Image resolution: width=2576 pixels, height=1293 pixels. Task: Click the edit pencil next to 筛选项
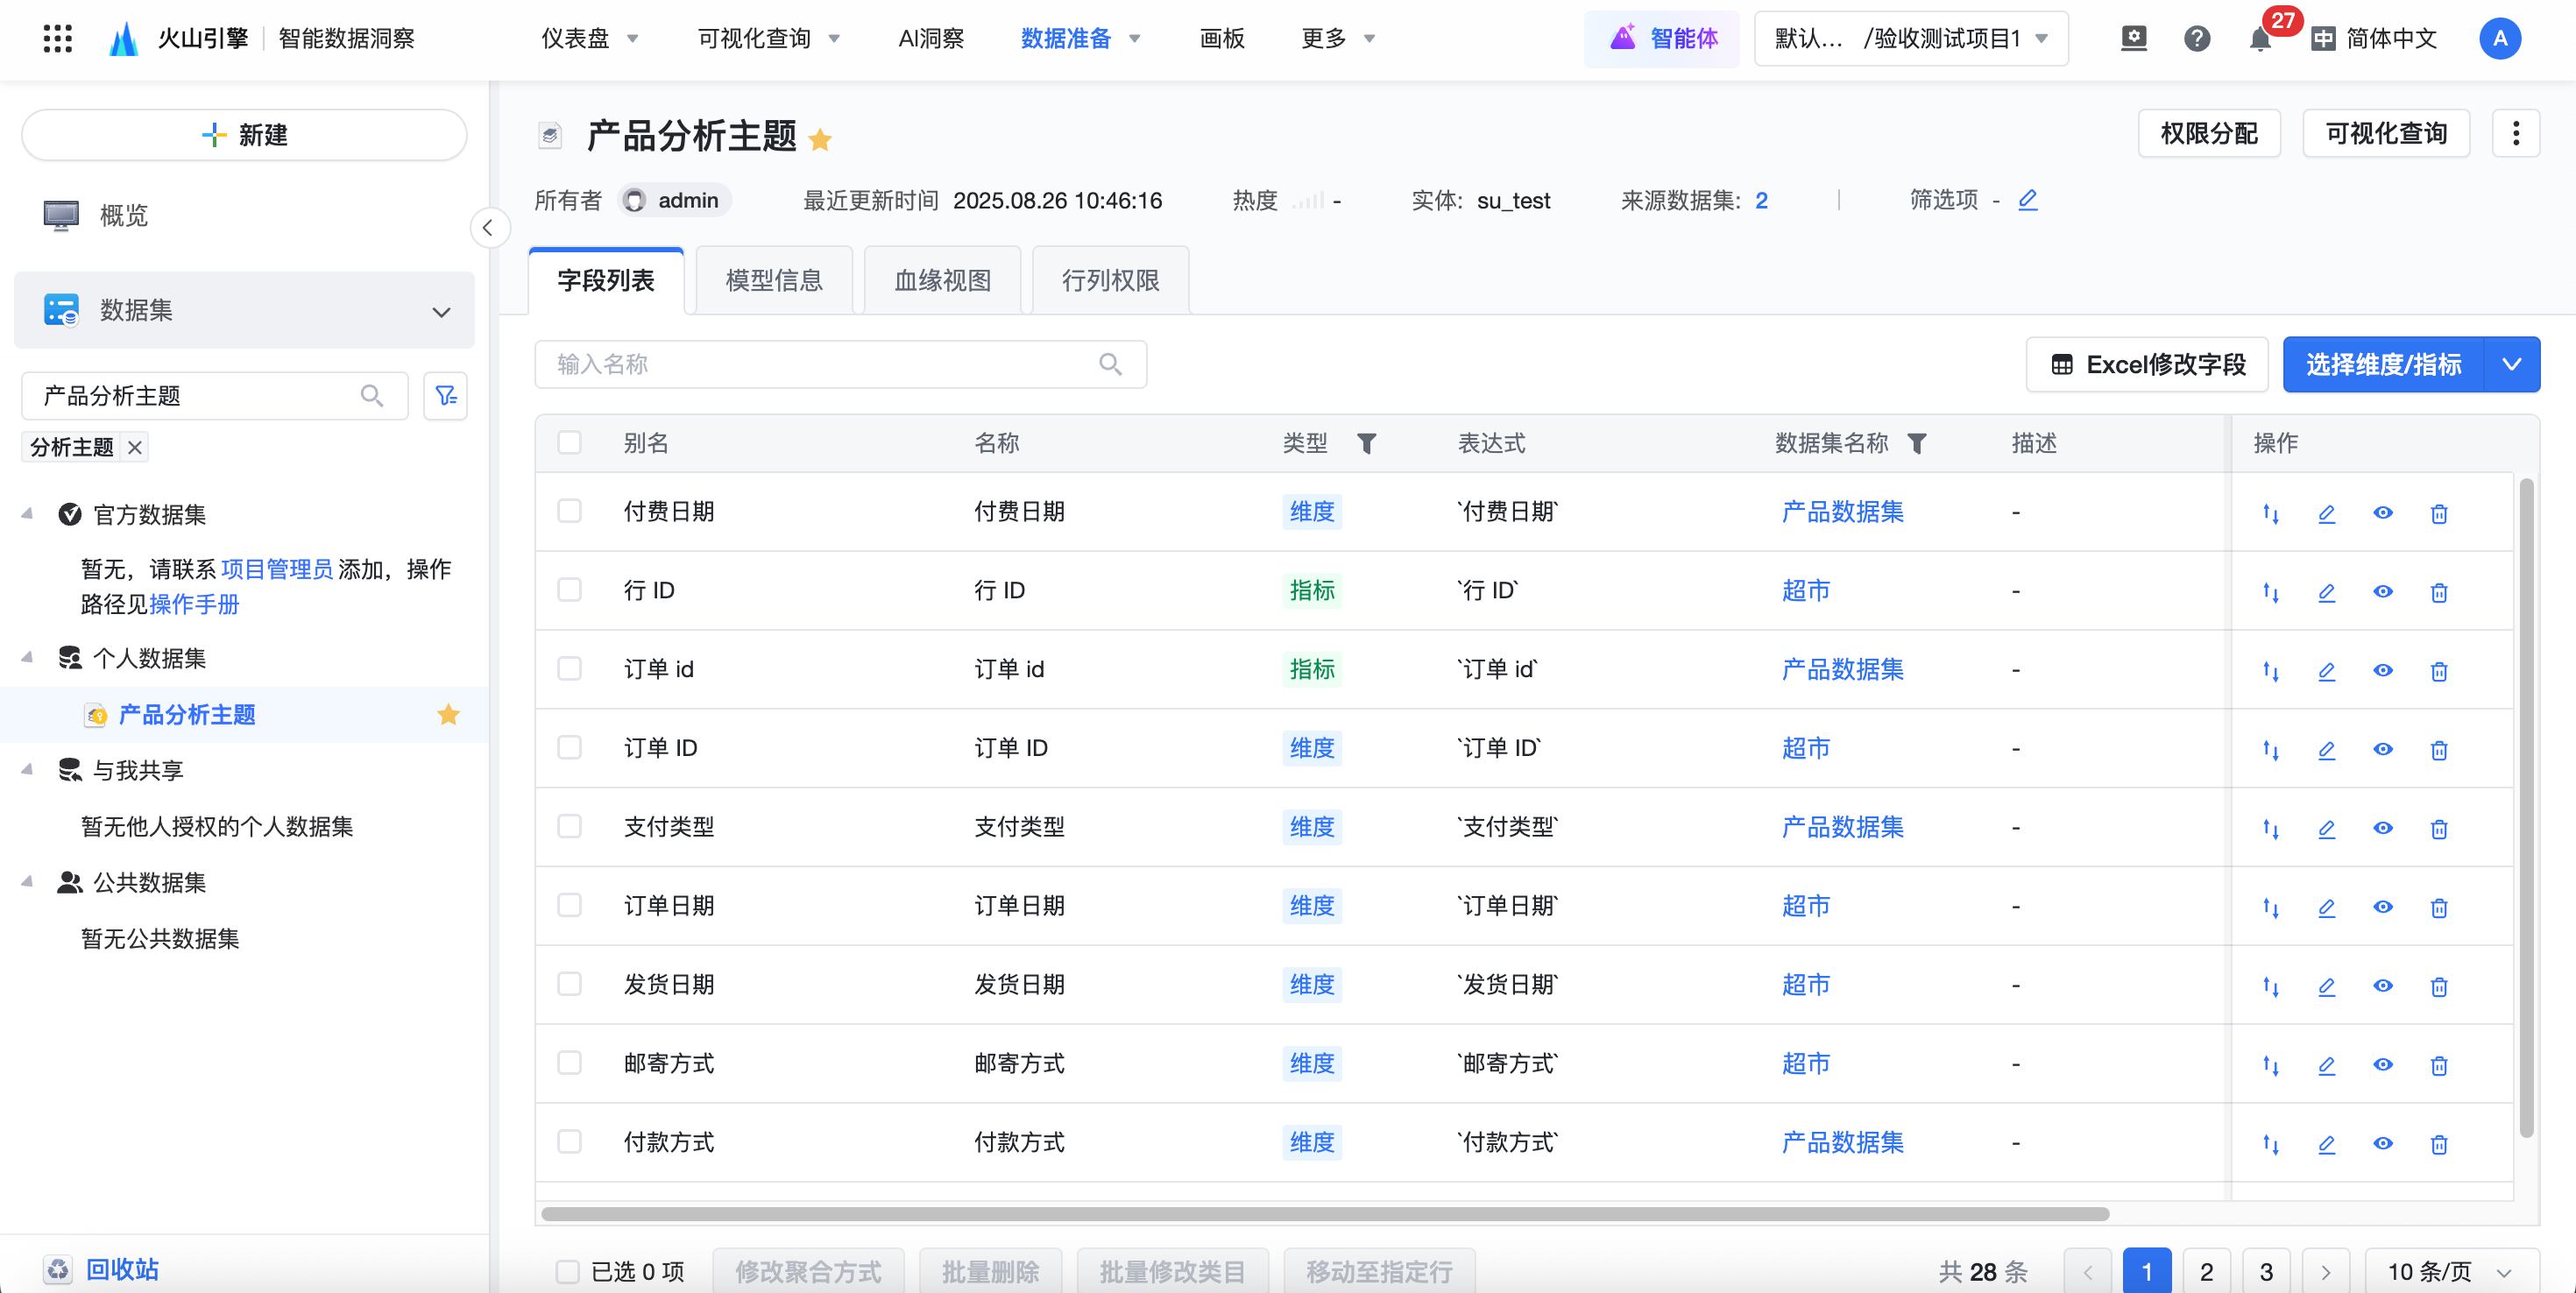tap(2027, 200)
